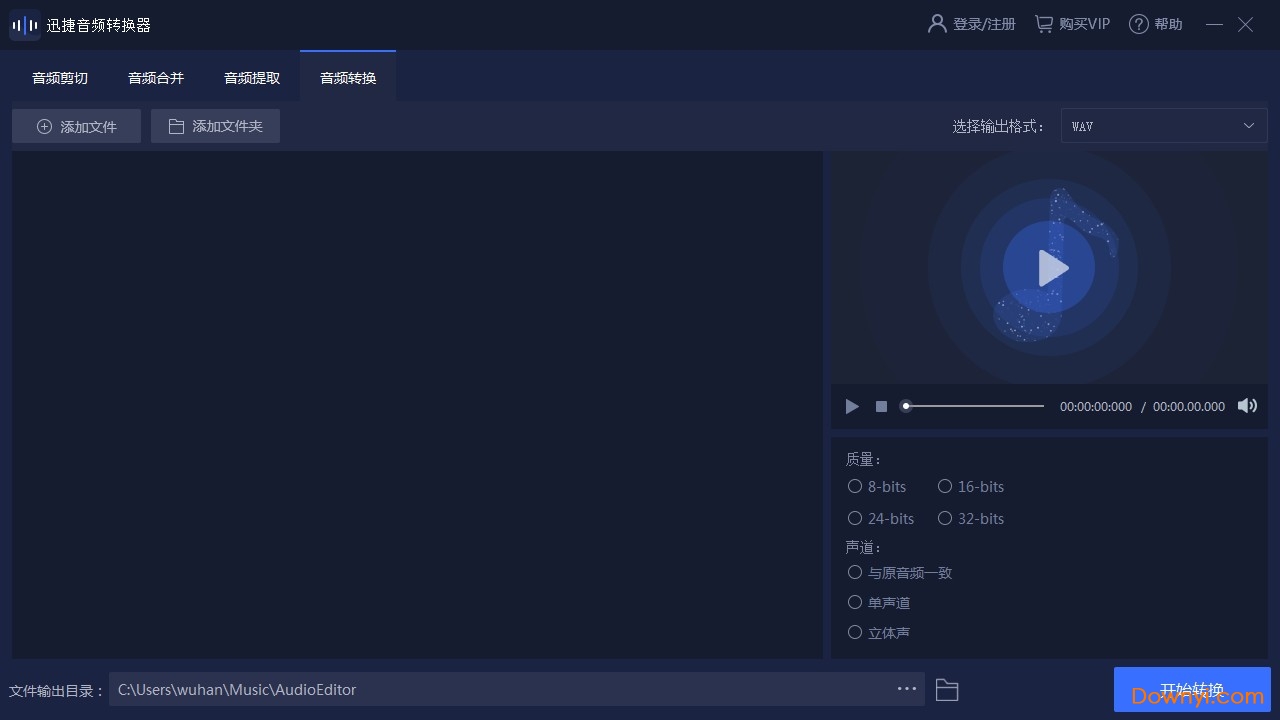Click the three-dots browse path button
The image size is (1280, 720).
point(907,689)
